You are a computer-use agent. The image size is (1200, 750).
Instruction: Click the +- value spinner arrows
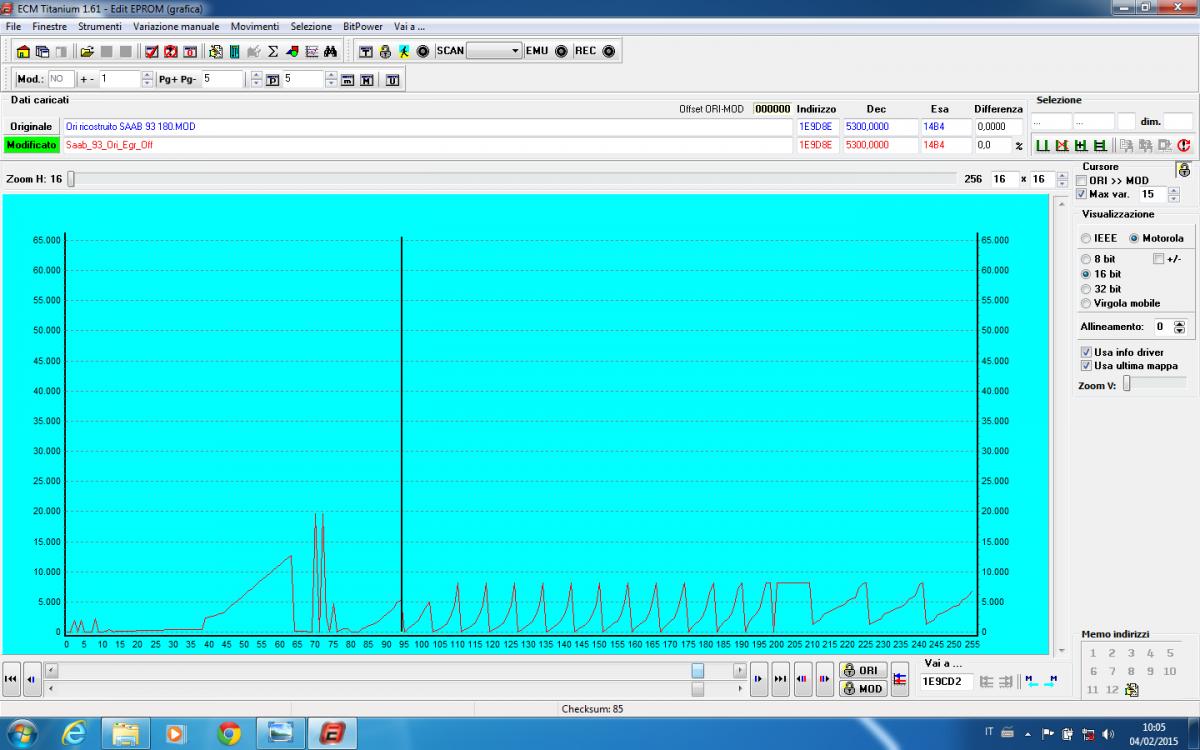pos(147,79)
